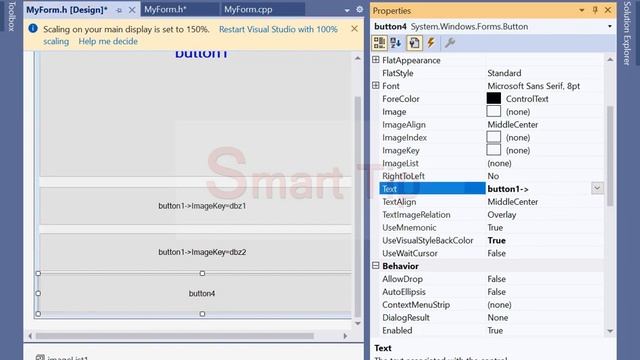
Task: Click the ImageKey preview box
Action: tap(494, 150)
